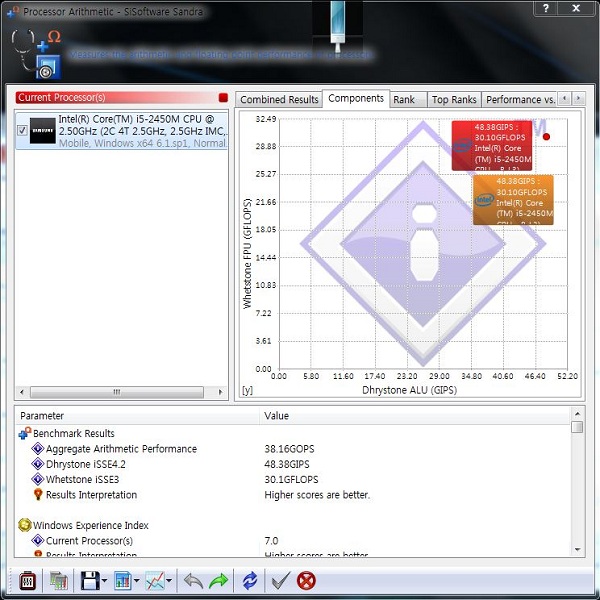Image resolution: width=600 pixels, height=600 pixels.
Task: Click red result data point on chart
Action: [x=546, y=137]
